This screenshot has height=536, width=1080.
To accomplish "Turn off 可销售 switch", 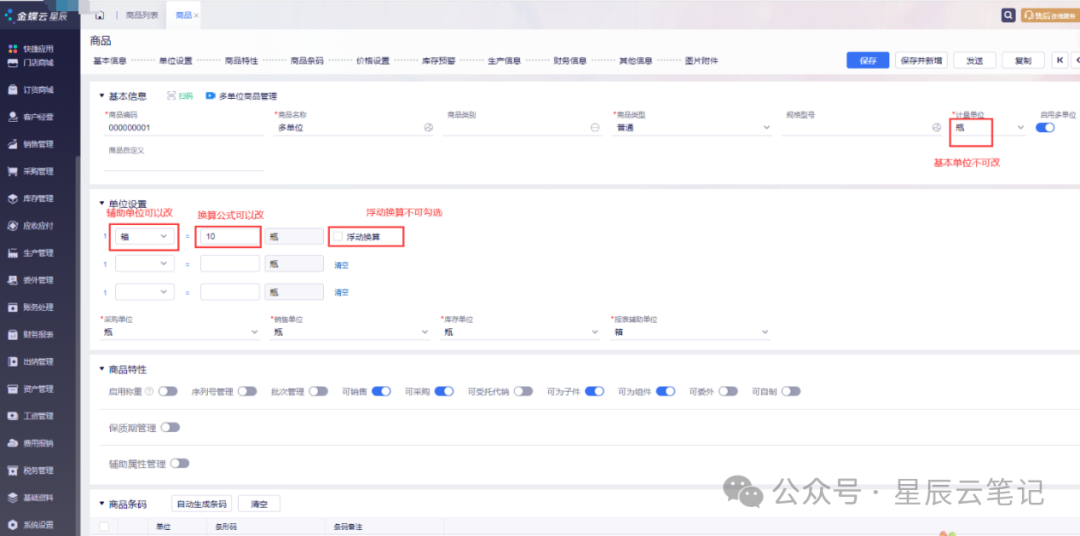I will pyautogui.click(x=381, y=391).
